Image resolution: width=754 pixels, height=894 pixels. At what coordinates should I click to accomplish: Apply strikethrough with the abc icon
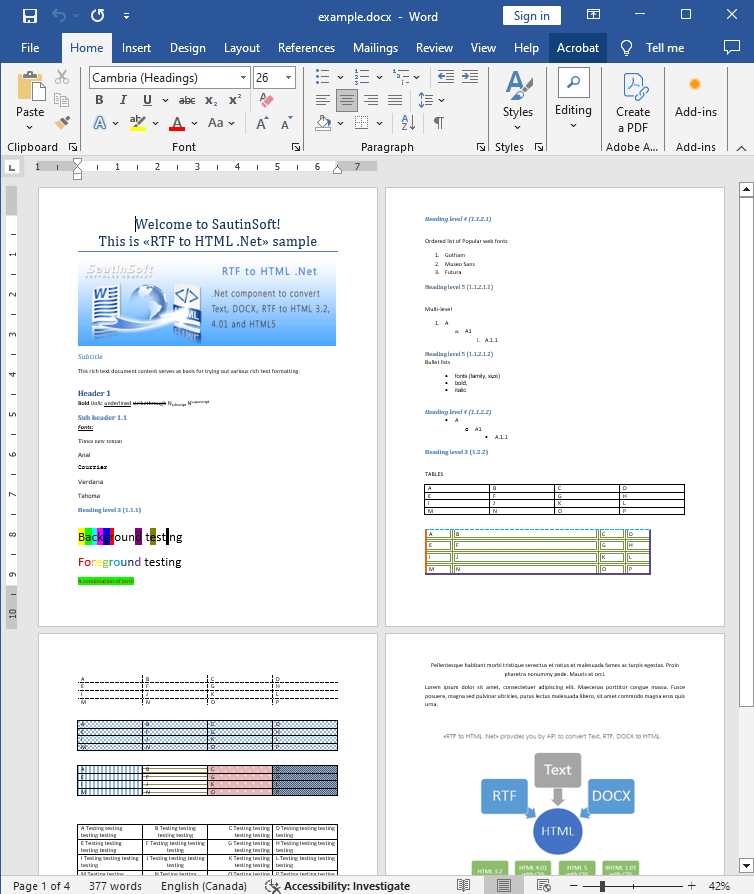[186, 100]
